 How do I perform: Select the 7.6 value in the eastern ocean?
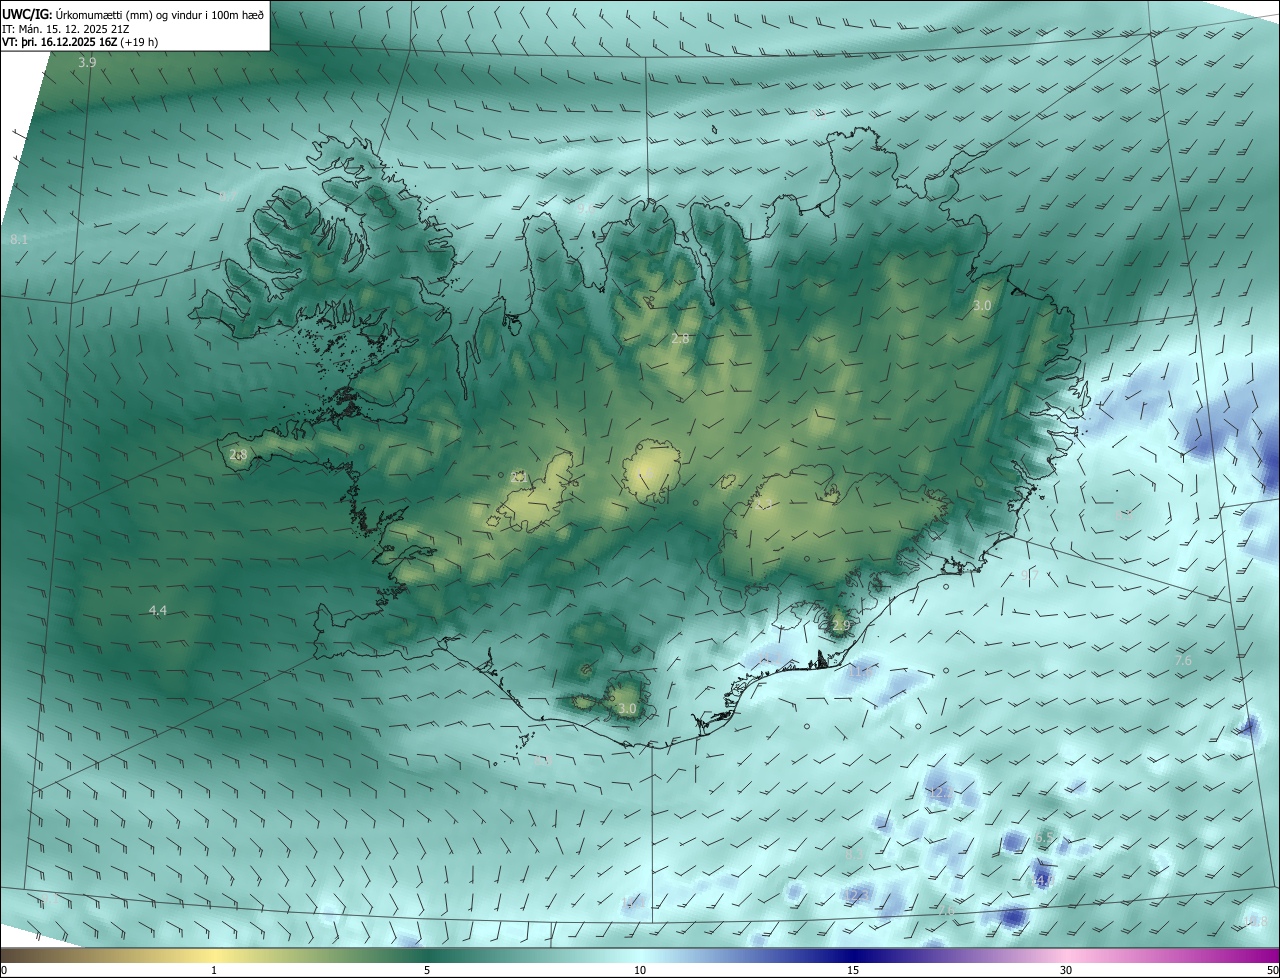(x=1183, y=661)
